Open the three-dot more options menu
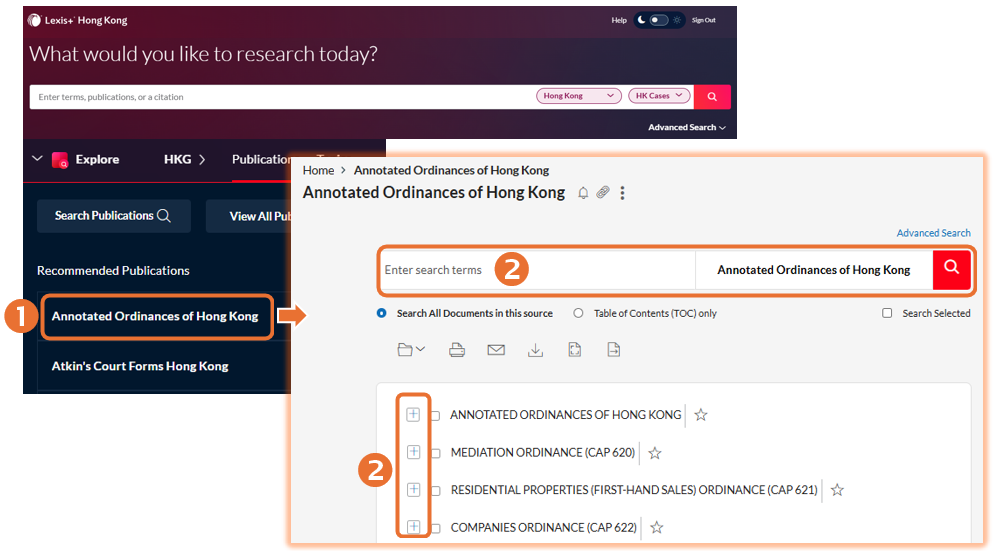997x551 pixels. coord(622,193)
